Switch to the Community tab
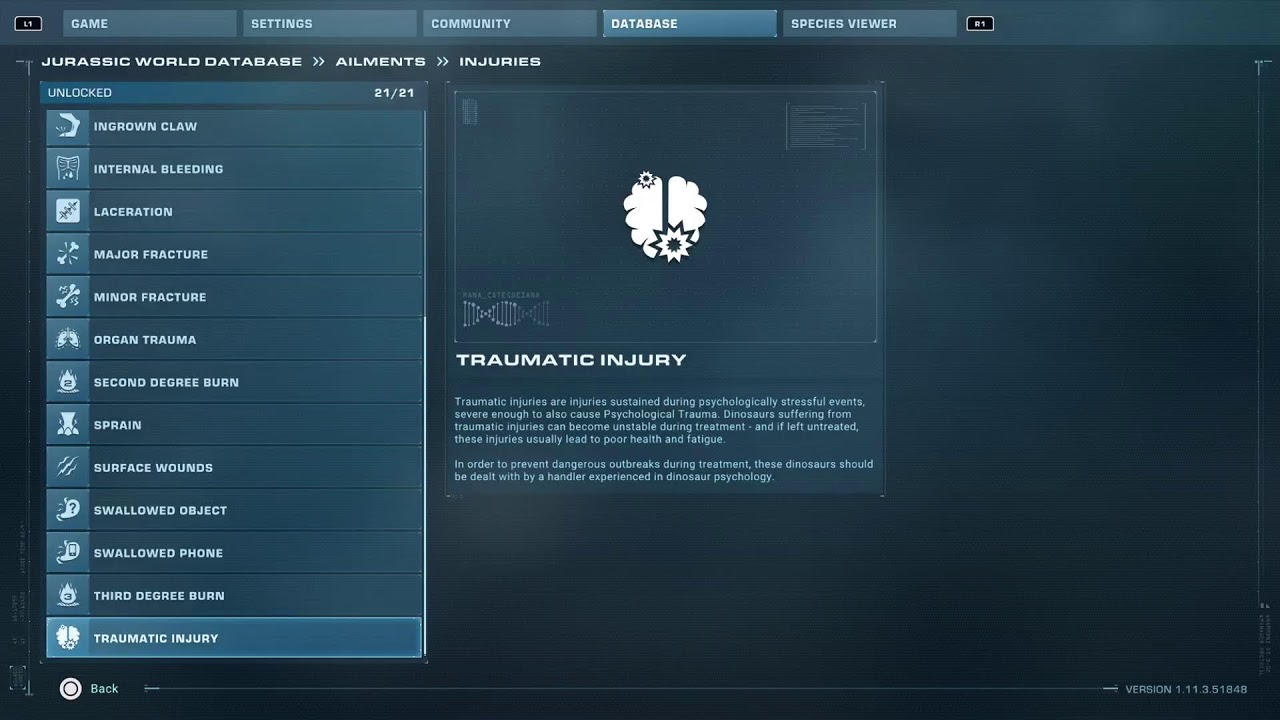The height and width of the screenshot is (720, 1280). click(x=510, y=23)
